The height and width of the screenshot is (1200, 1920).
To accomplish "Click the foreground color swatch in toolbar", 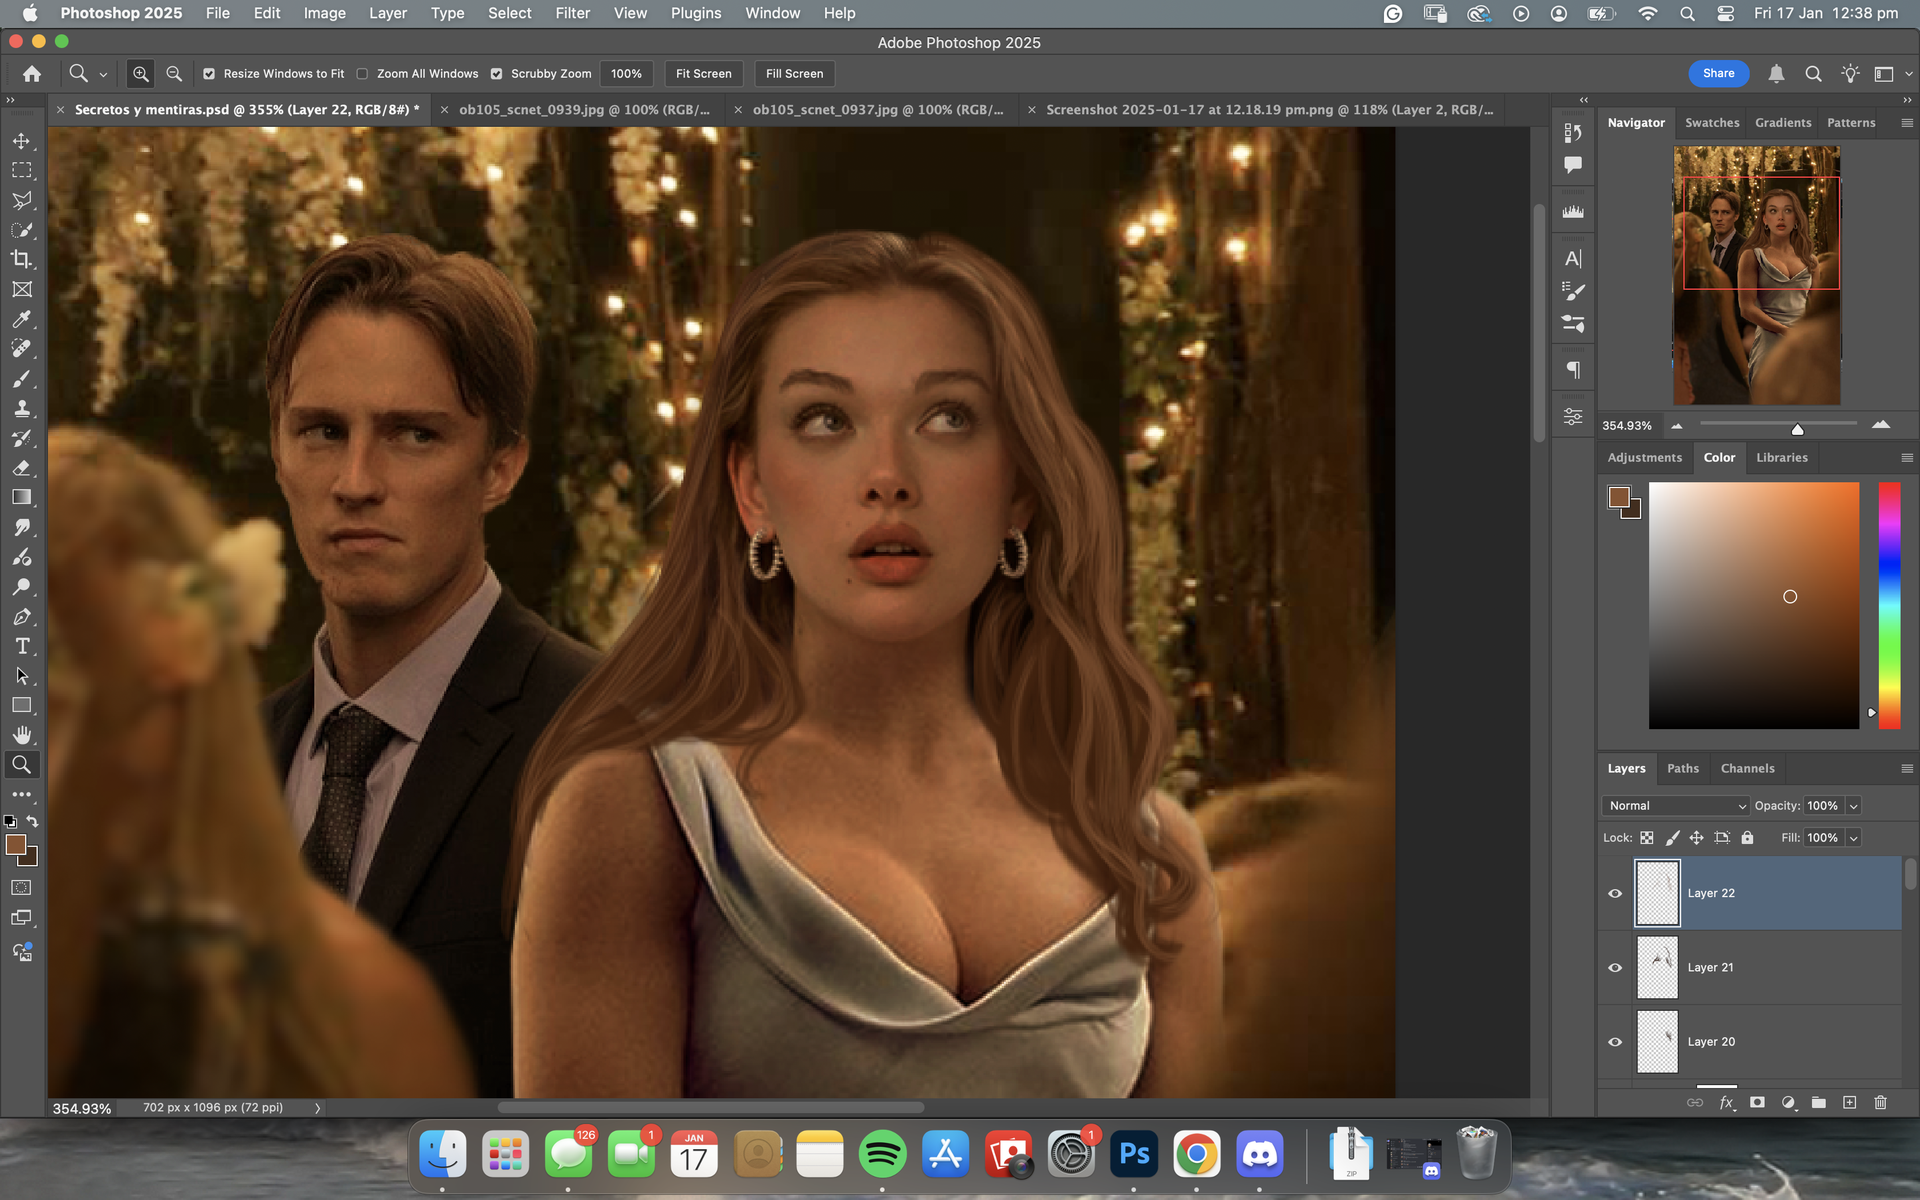I will [15, 845].
